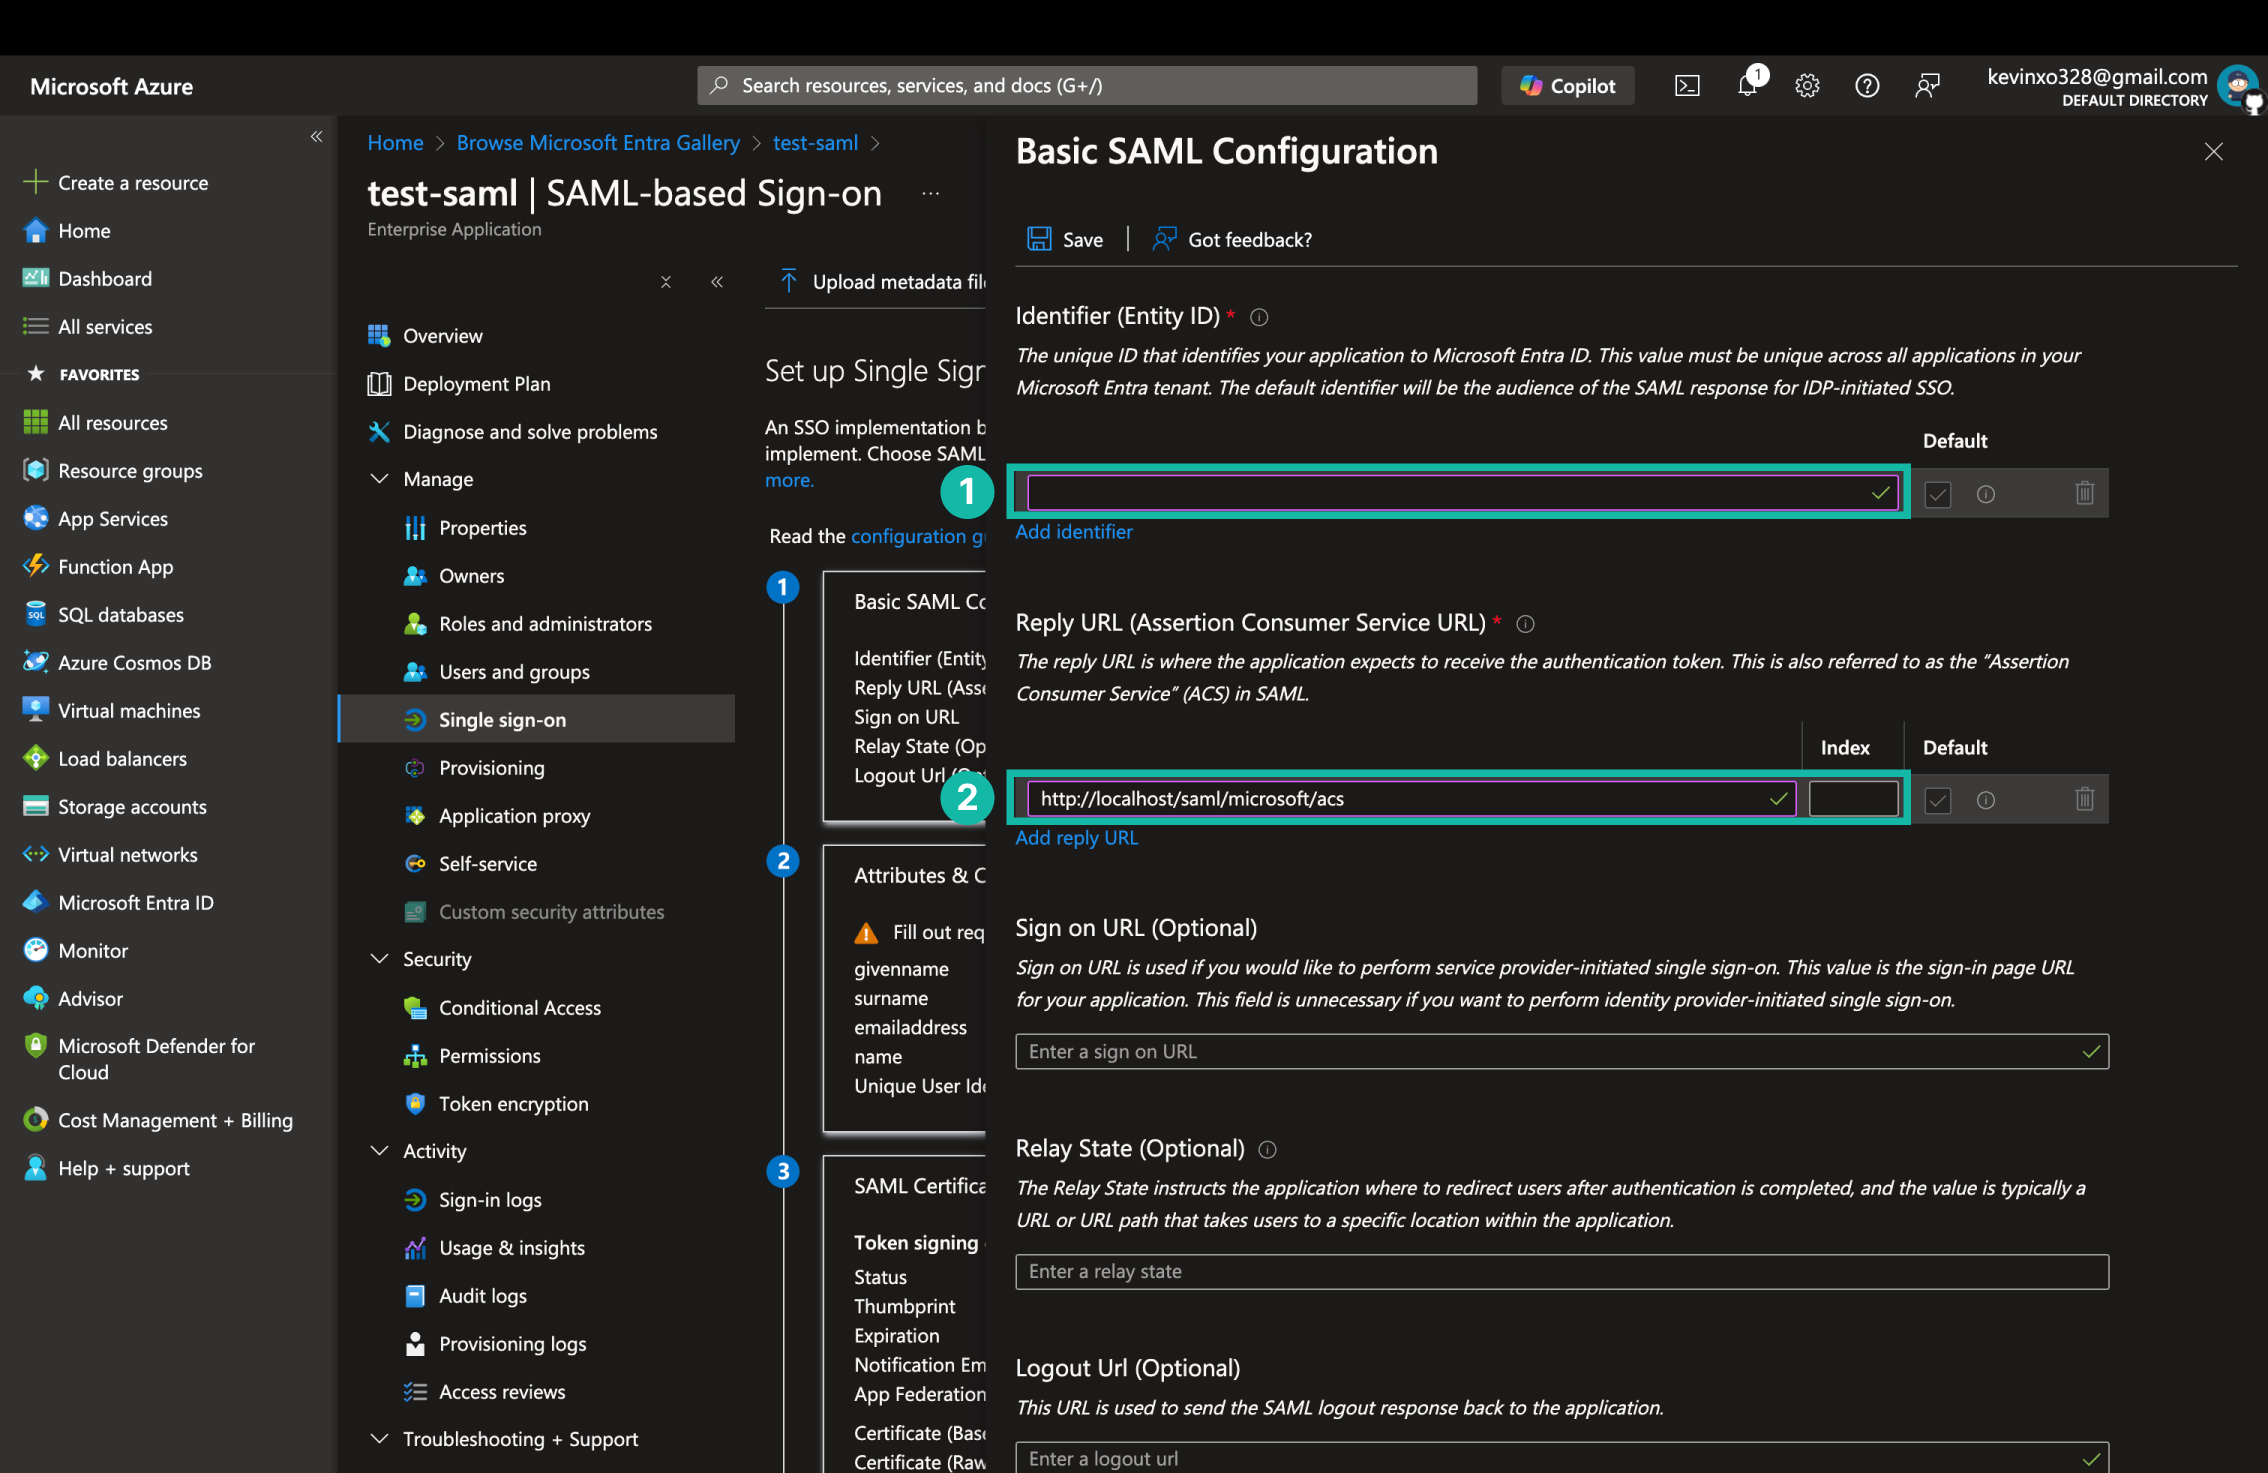Collapse Troubleshooting + Support section

pos(379,1440)
